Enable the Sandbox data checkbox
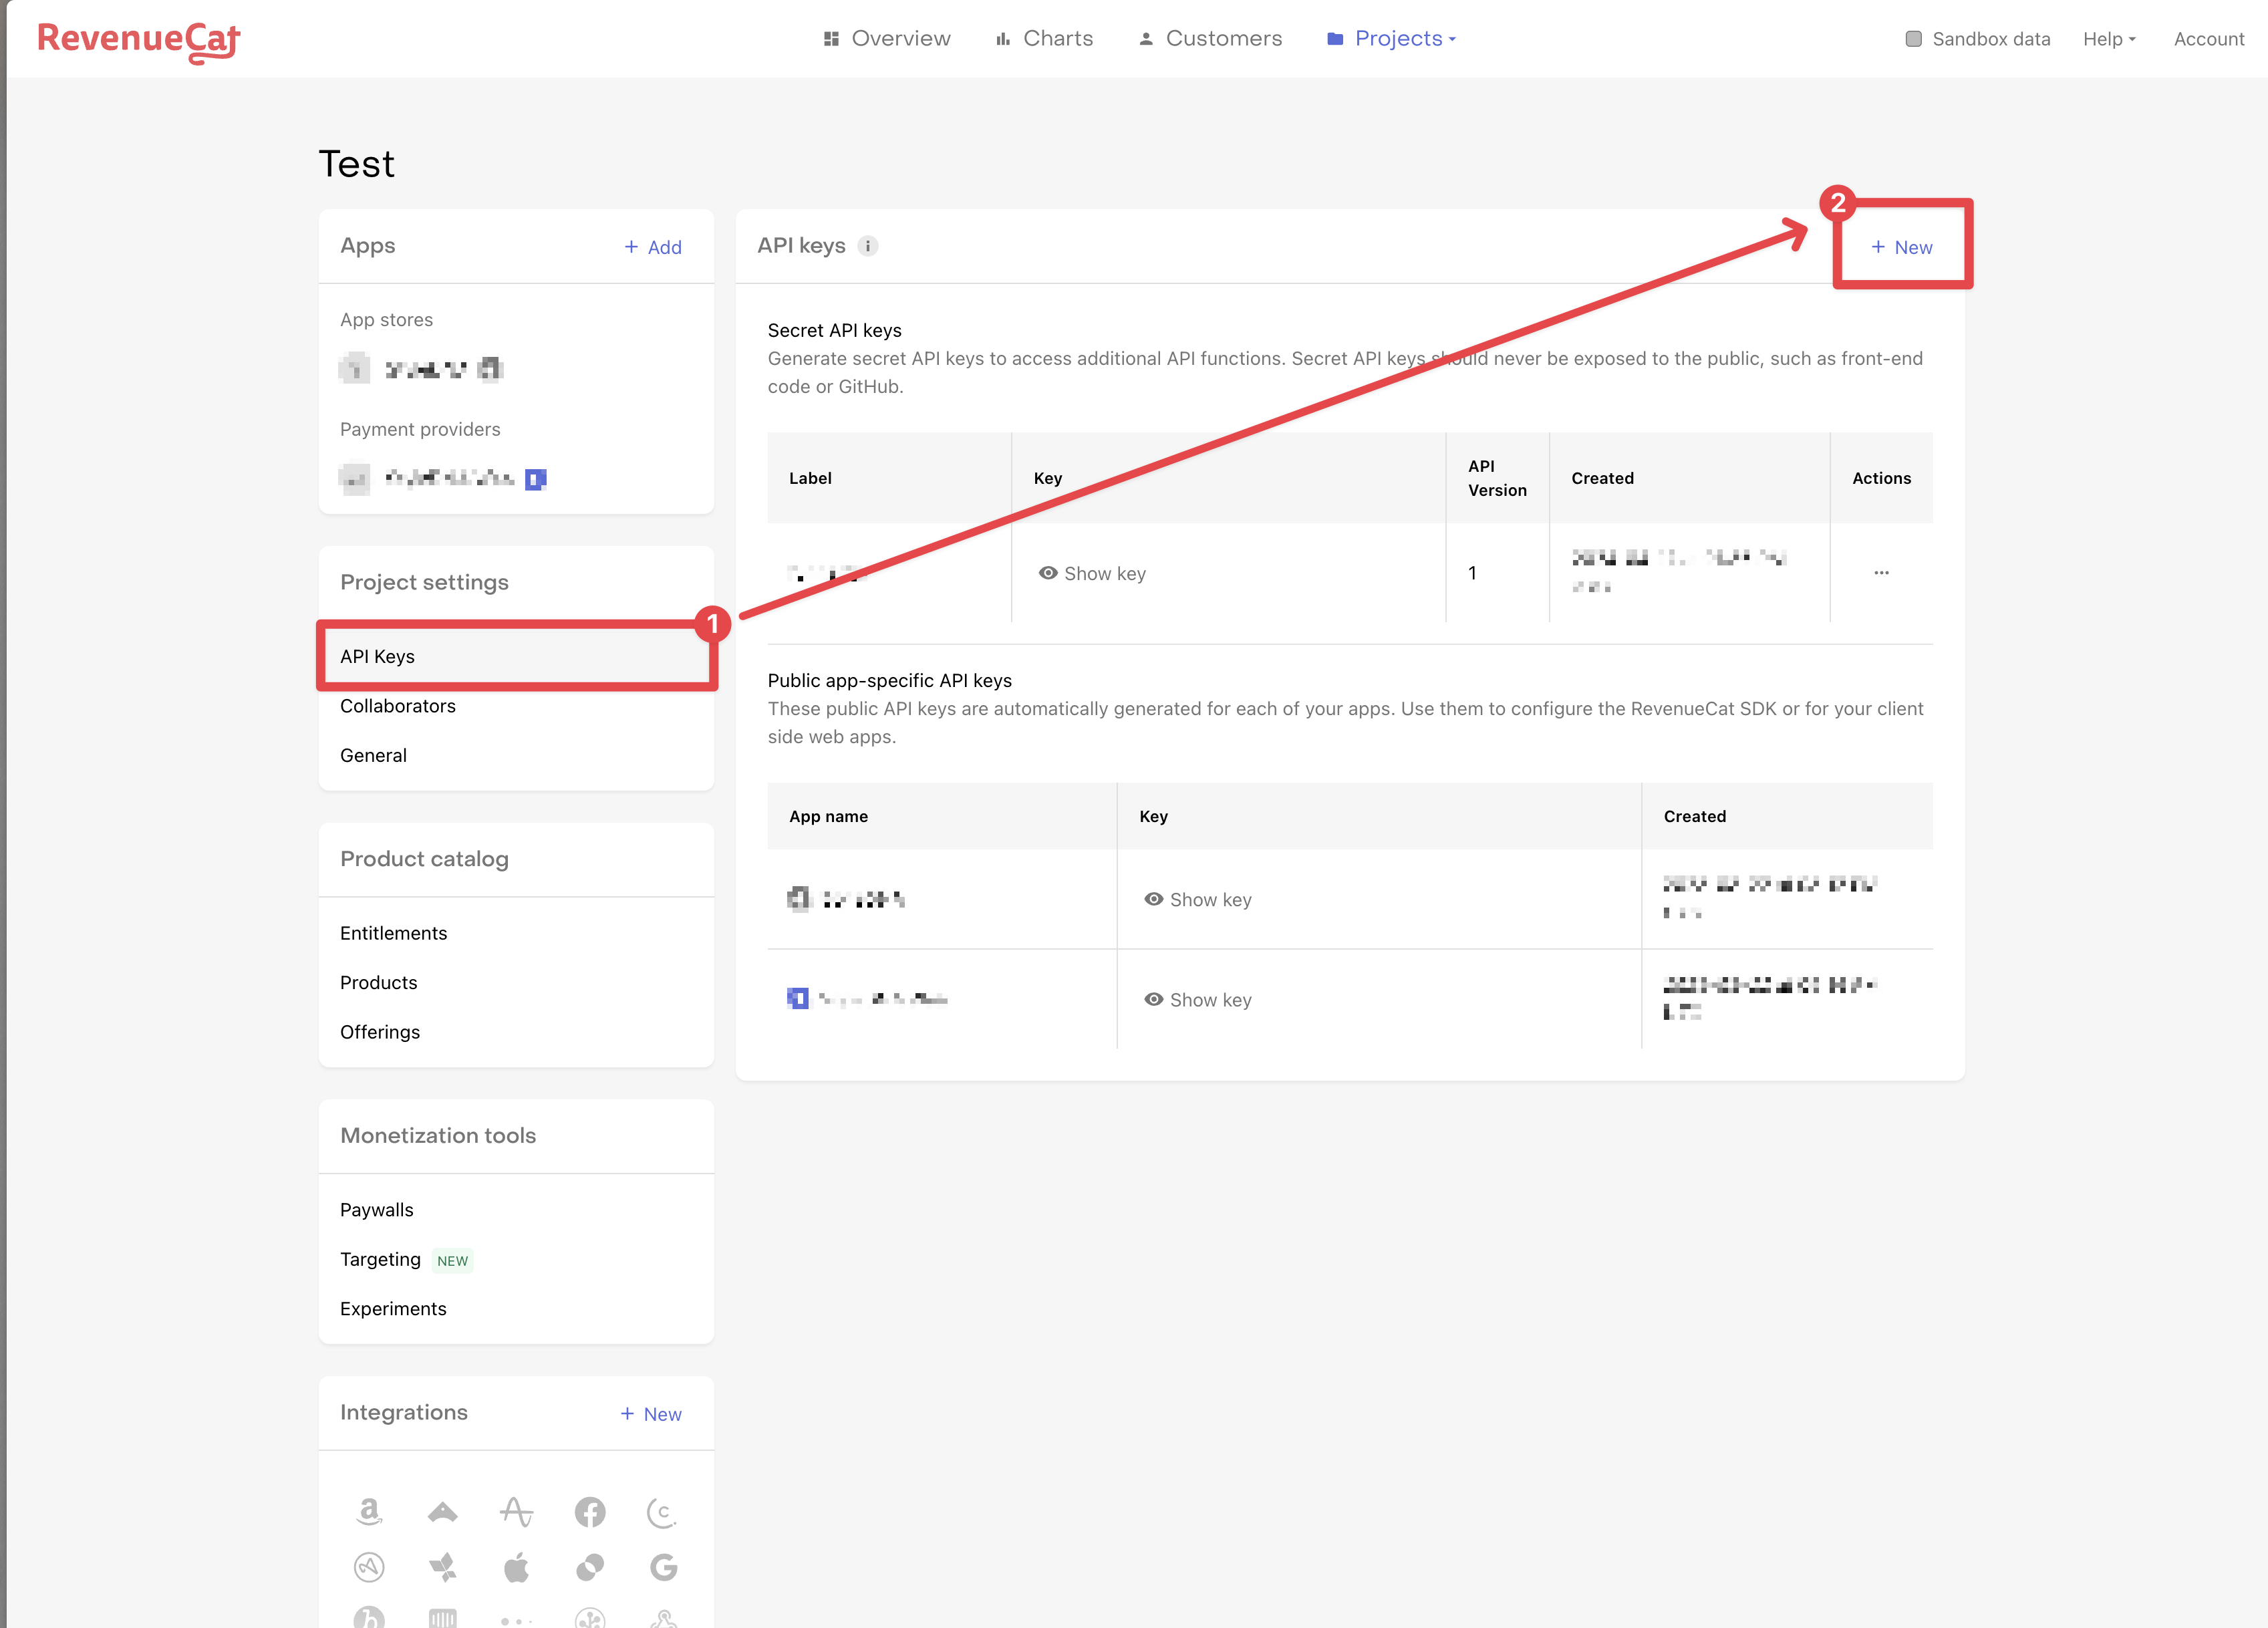This screenshot has width=2268, height=1628. coord(1913,39)
